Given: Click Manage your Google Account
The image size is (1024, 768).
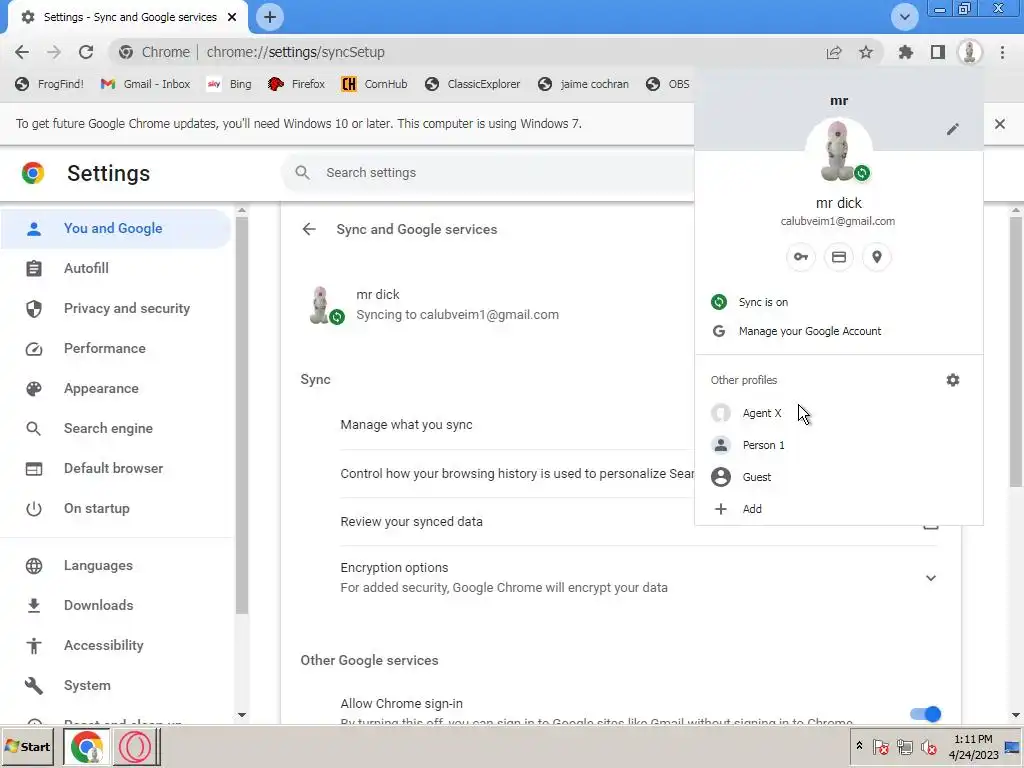Looking at the screenshot, I should [839, 331].
